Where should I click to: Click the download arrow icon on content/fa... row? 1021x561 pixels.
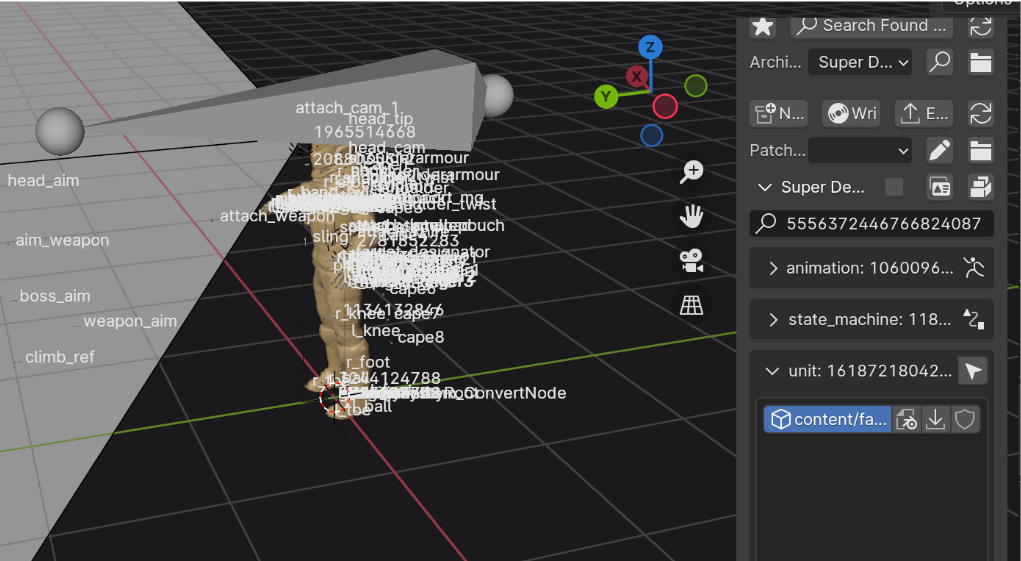click(936, 420)
